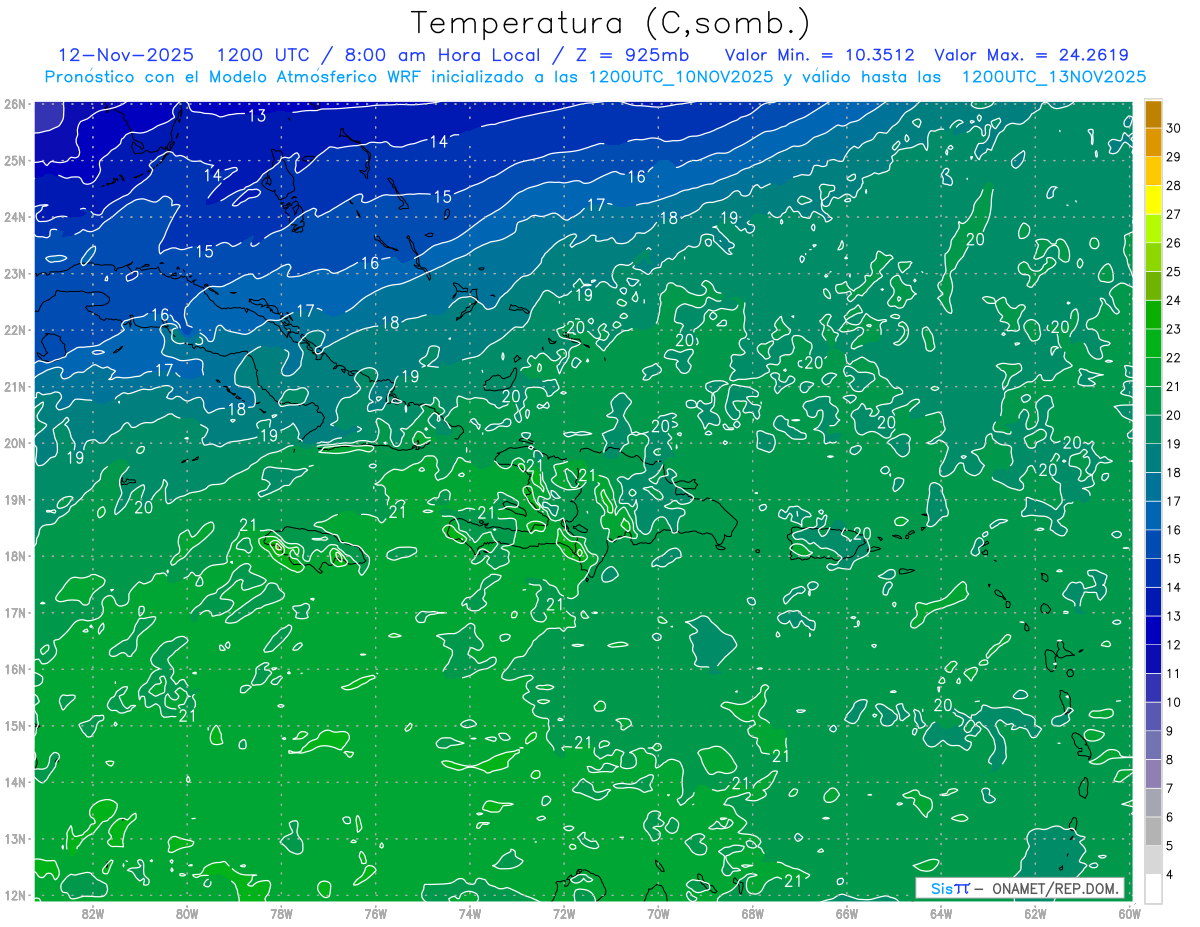Screen dimensions: 1200x927
Task: Click legend value '24'
Action: point(1173,300)
